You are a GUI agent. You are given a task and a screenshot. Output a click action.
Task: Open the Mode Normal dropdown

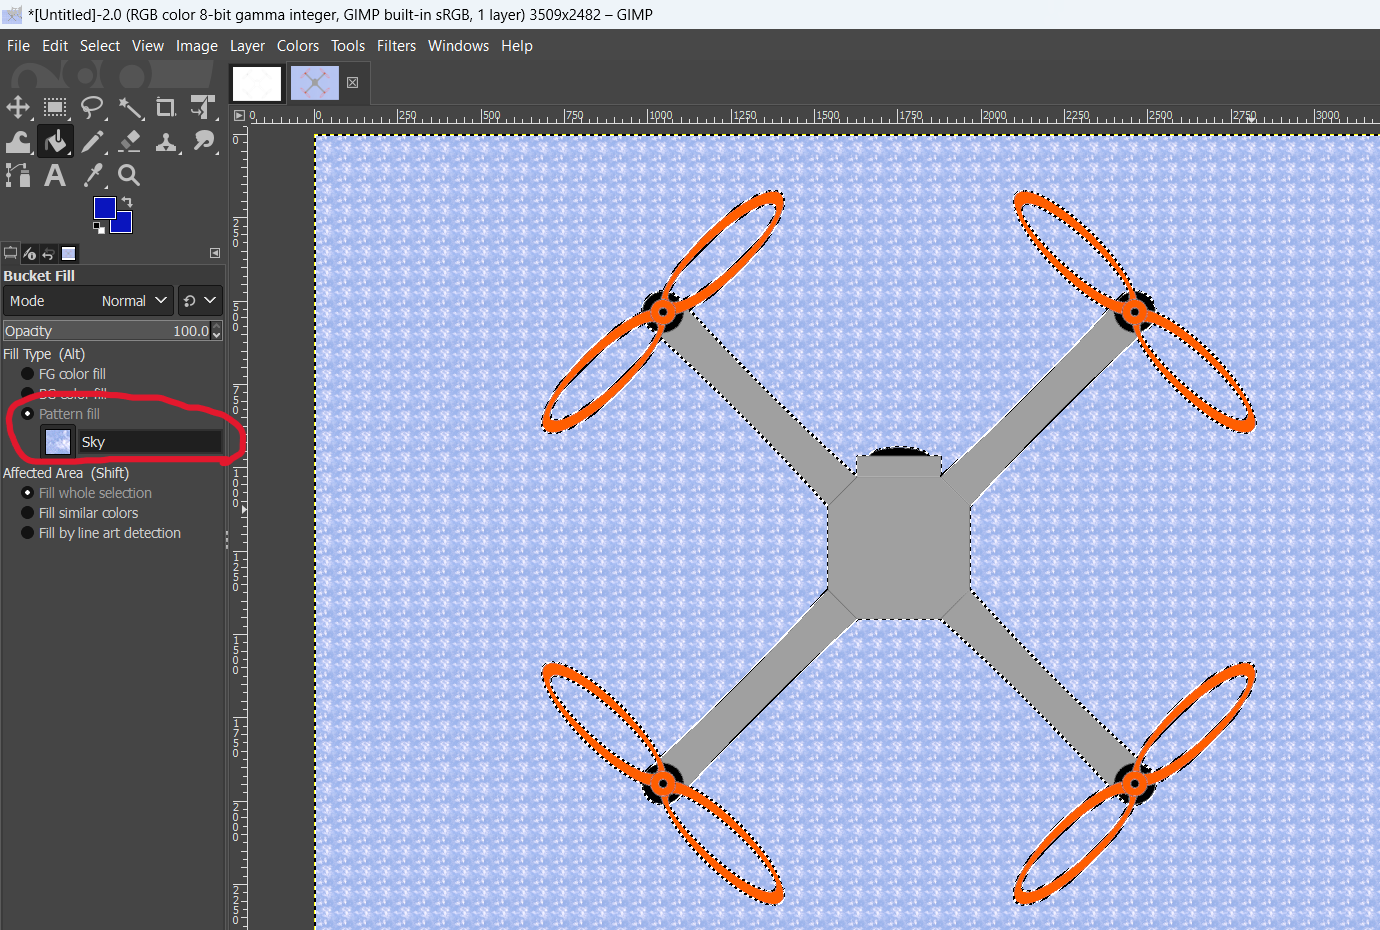(88, 301)
